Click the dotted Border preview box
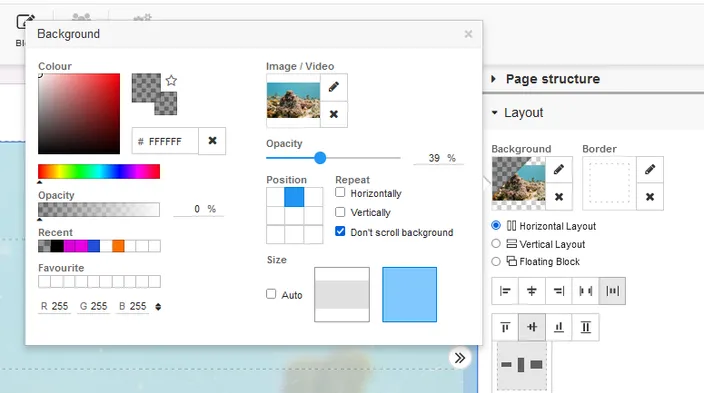The image size is (704, 393). click(x=609, y=183)
